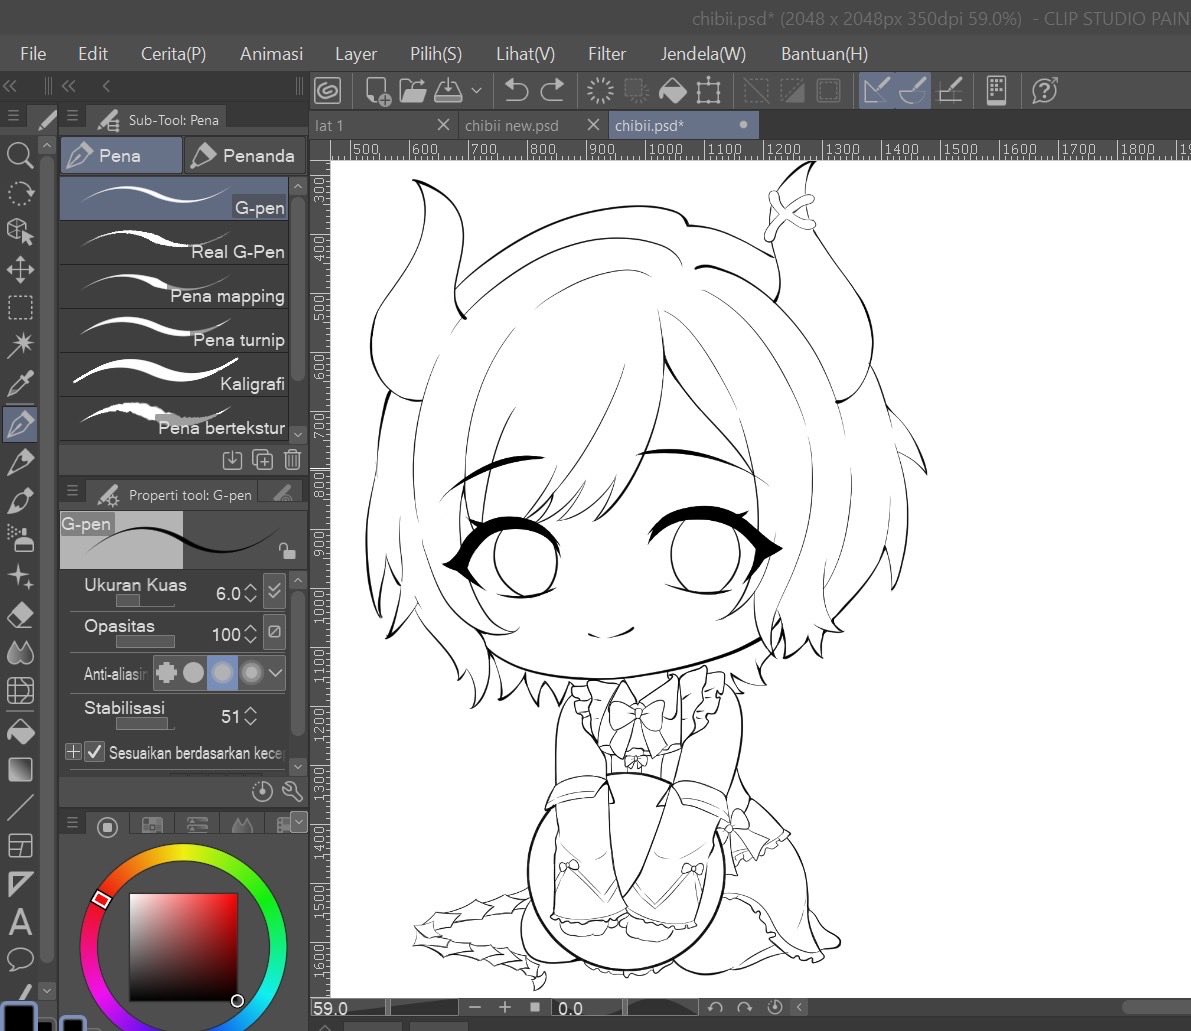
Task: Toggle Snap to special ruler
Action: point(913,90)
